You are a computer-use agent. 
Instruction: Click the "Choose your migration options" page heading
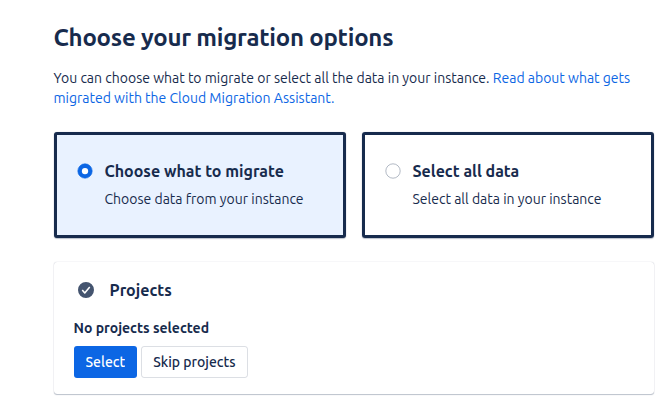[223, 38]
